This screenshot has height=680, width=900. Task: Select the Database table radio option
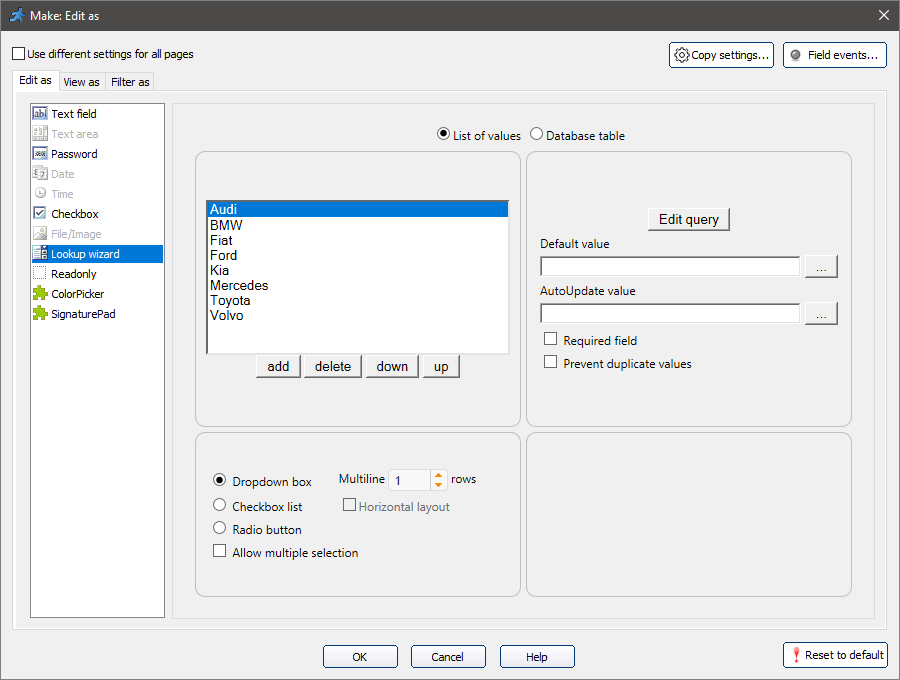(536, 134)
